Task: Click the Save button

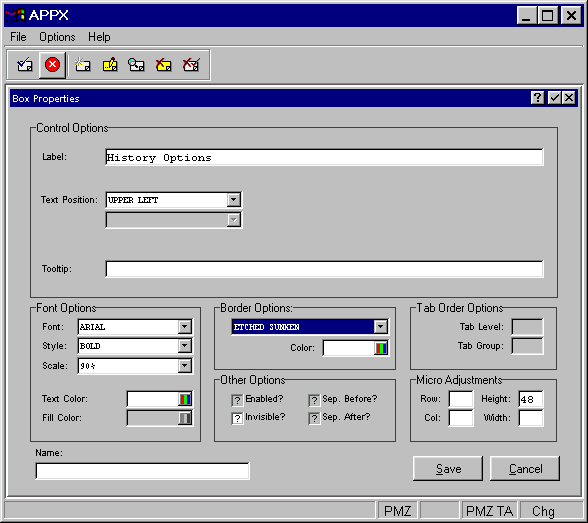Action: 448,469
